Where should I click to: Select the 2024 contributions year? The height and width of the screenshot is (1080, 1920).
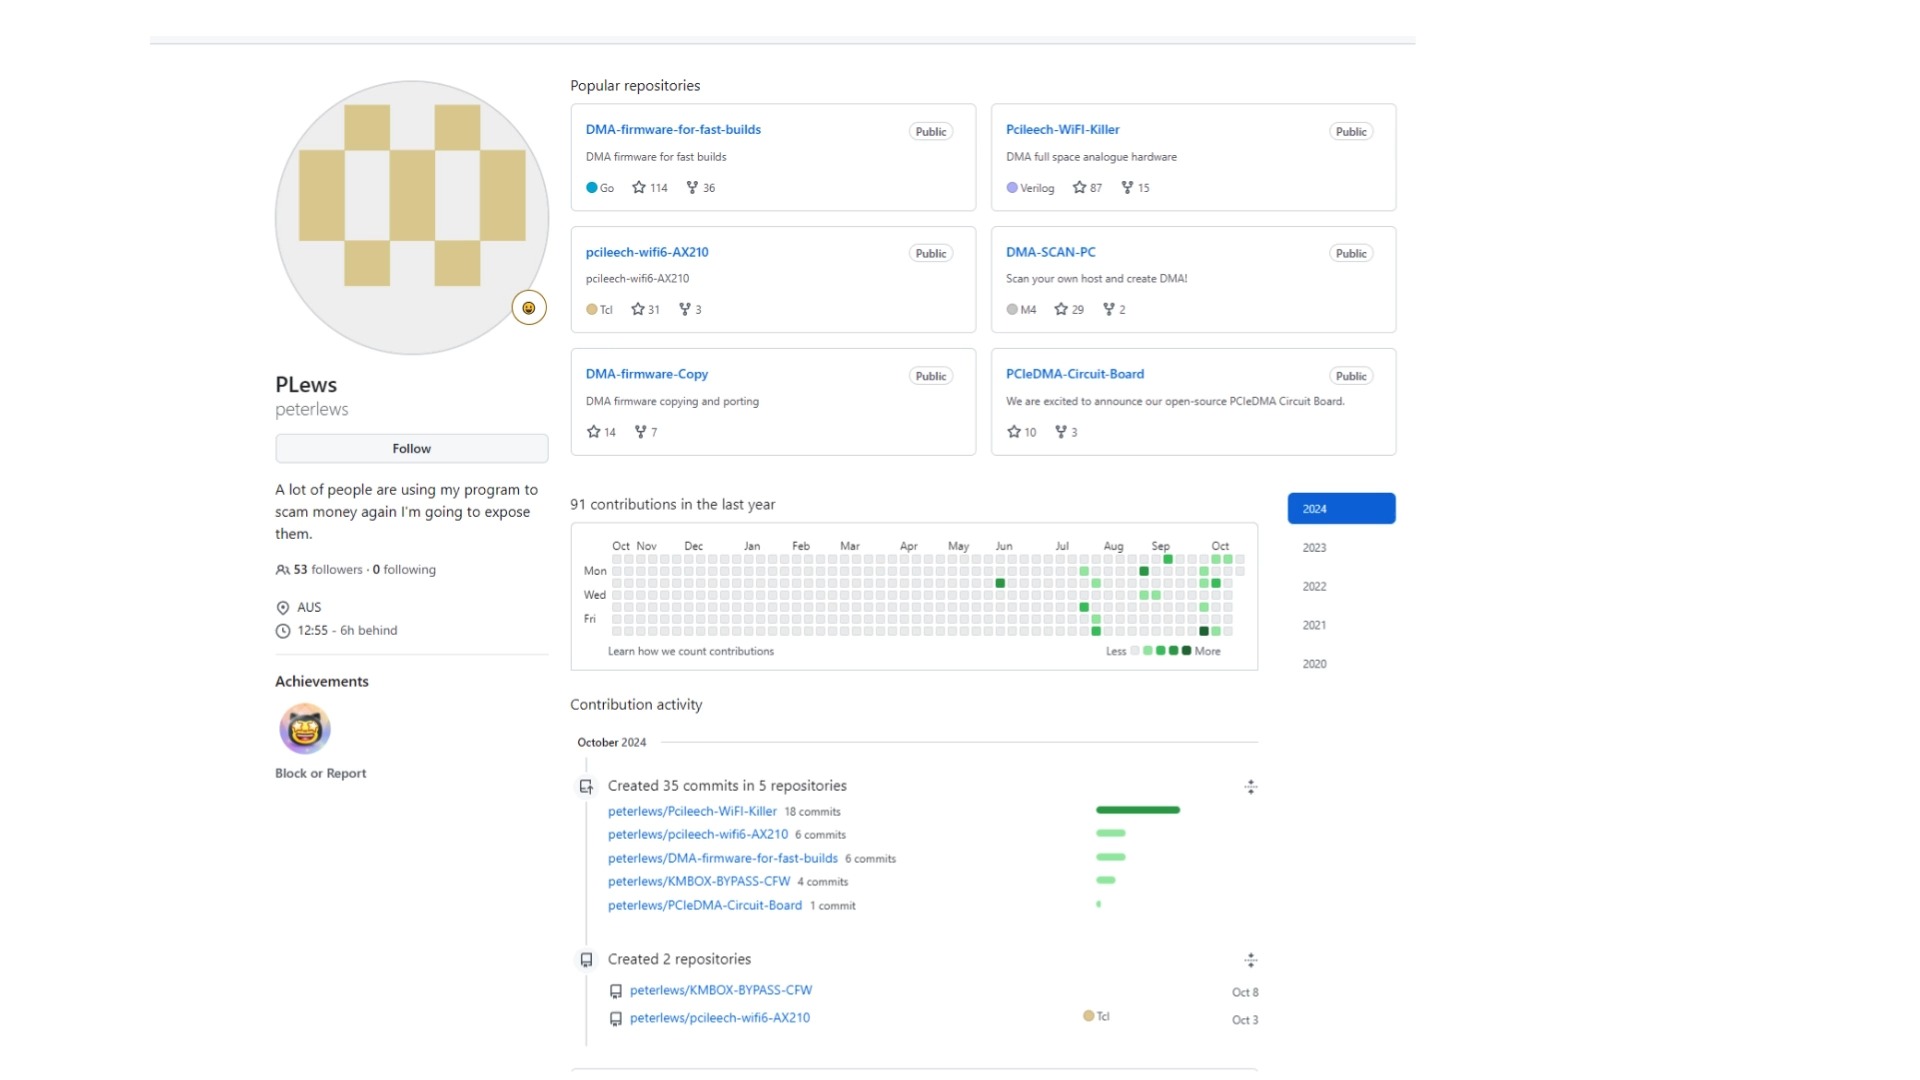(x=1341, y=509)
